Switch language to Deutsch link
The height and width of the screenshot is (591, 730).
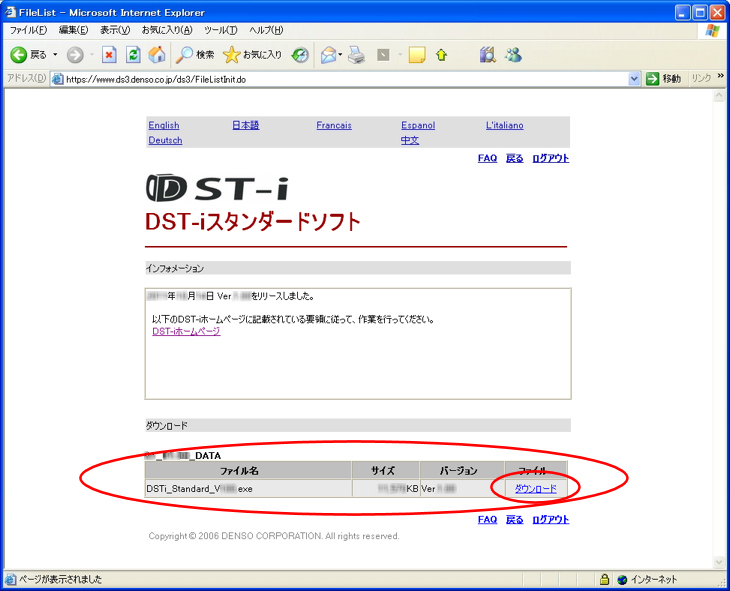(165, 140)
